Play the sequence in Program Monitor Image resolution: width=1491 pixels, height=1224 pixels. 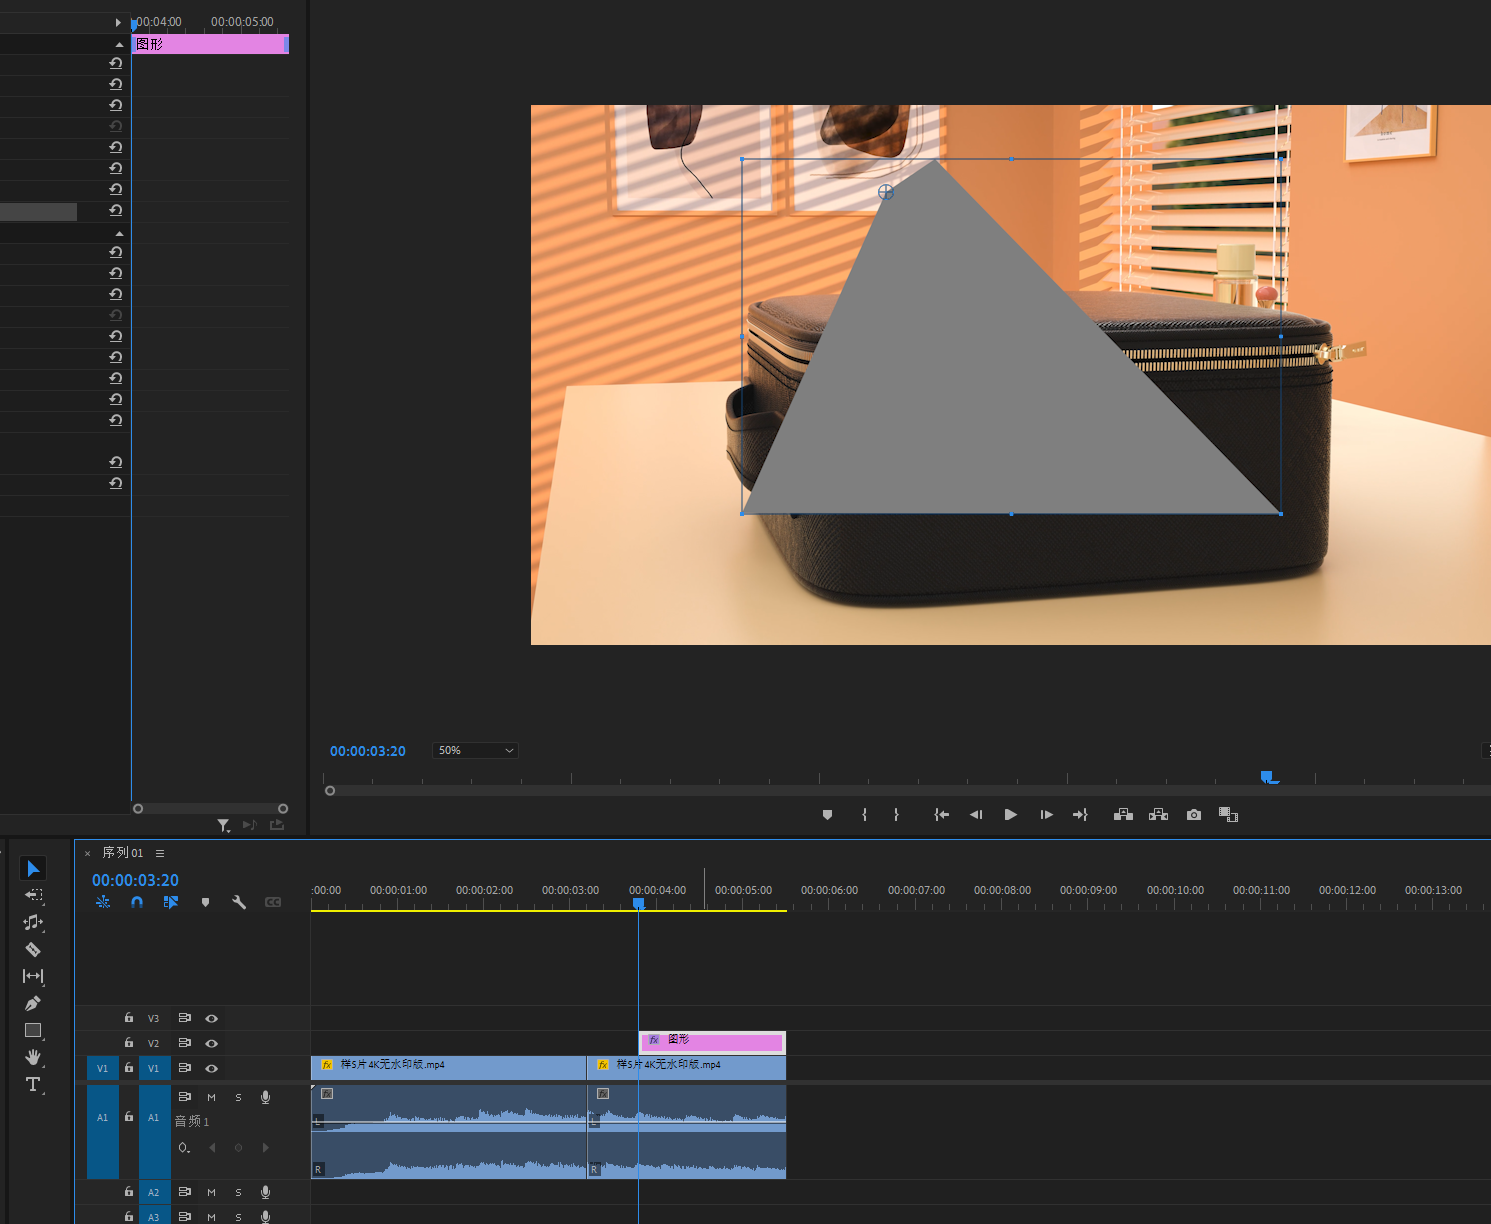pos(1010,815)
